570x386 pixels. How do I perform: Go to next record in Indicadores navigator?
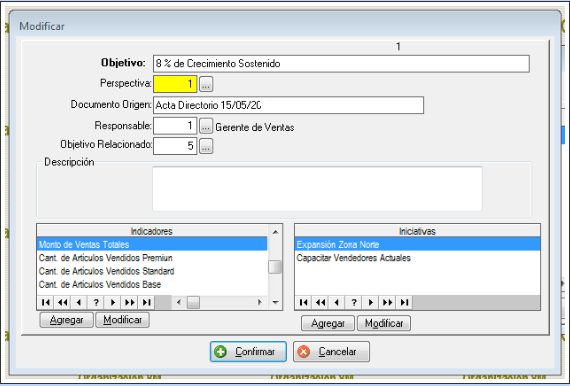pyautogui.click(x=113, y=302)
